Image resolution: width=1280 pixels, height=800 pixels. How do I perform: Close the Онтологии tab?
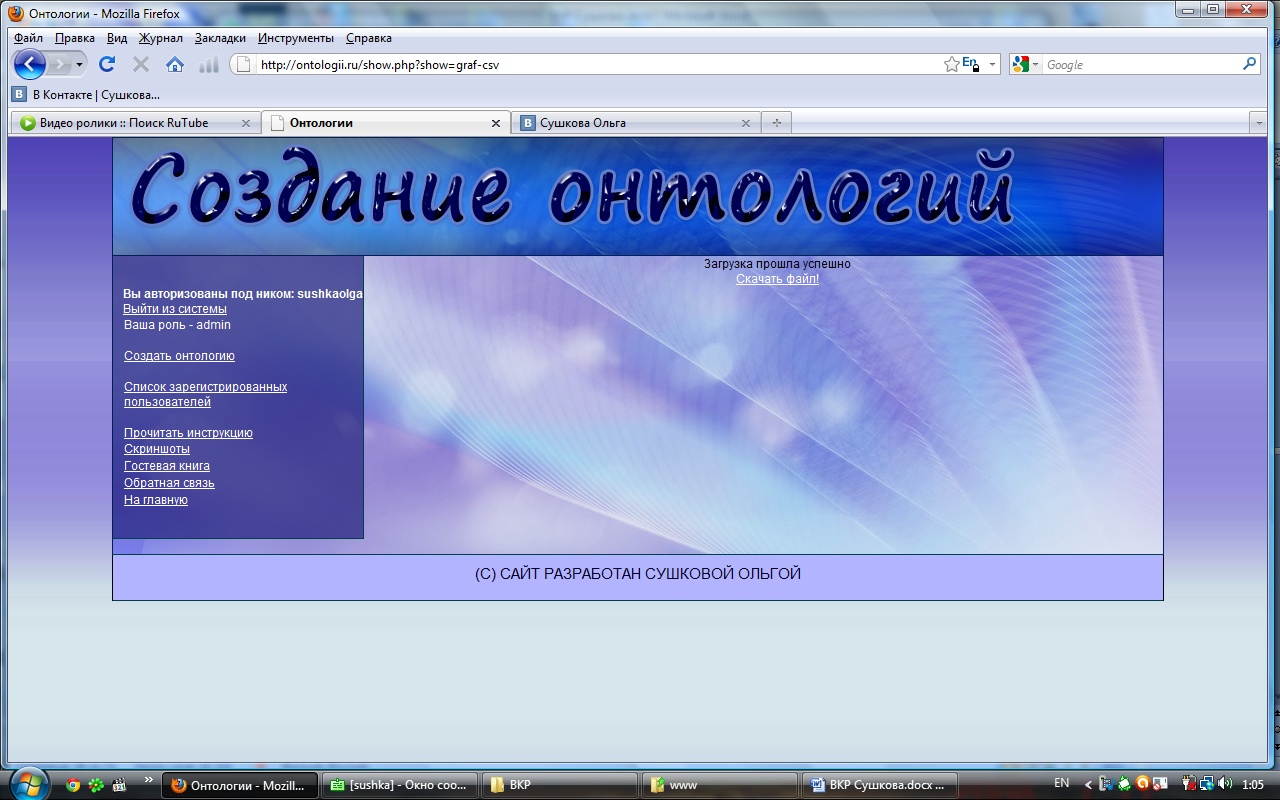(496, 123)
